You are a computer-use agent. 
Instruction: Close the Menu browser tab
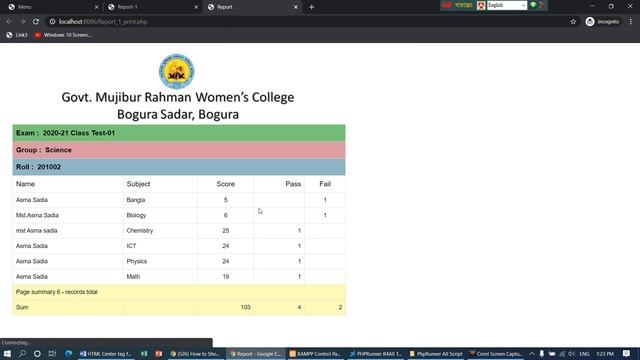96,7
